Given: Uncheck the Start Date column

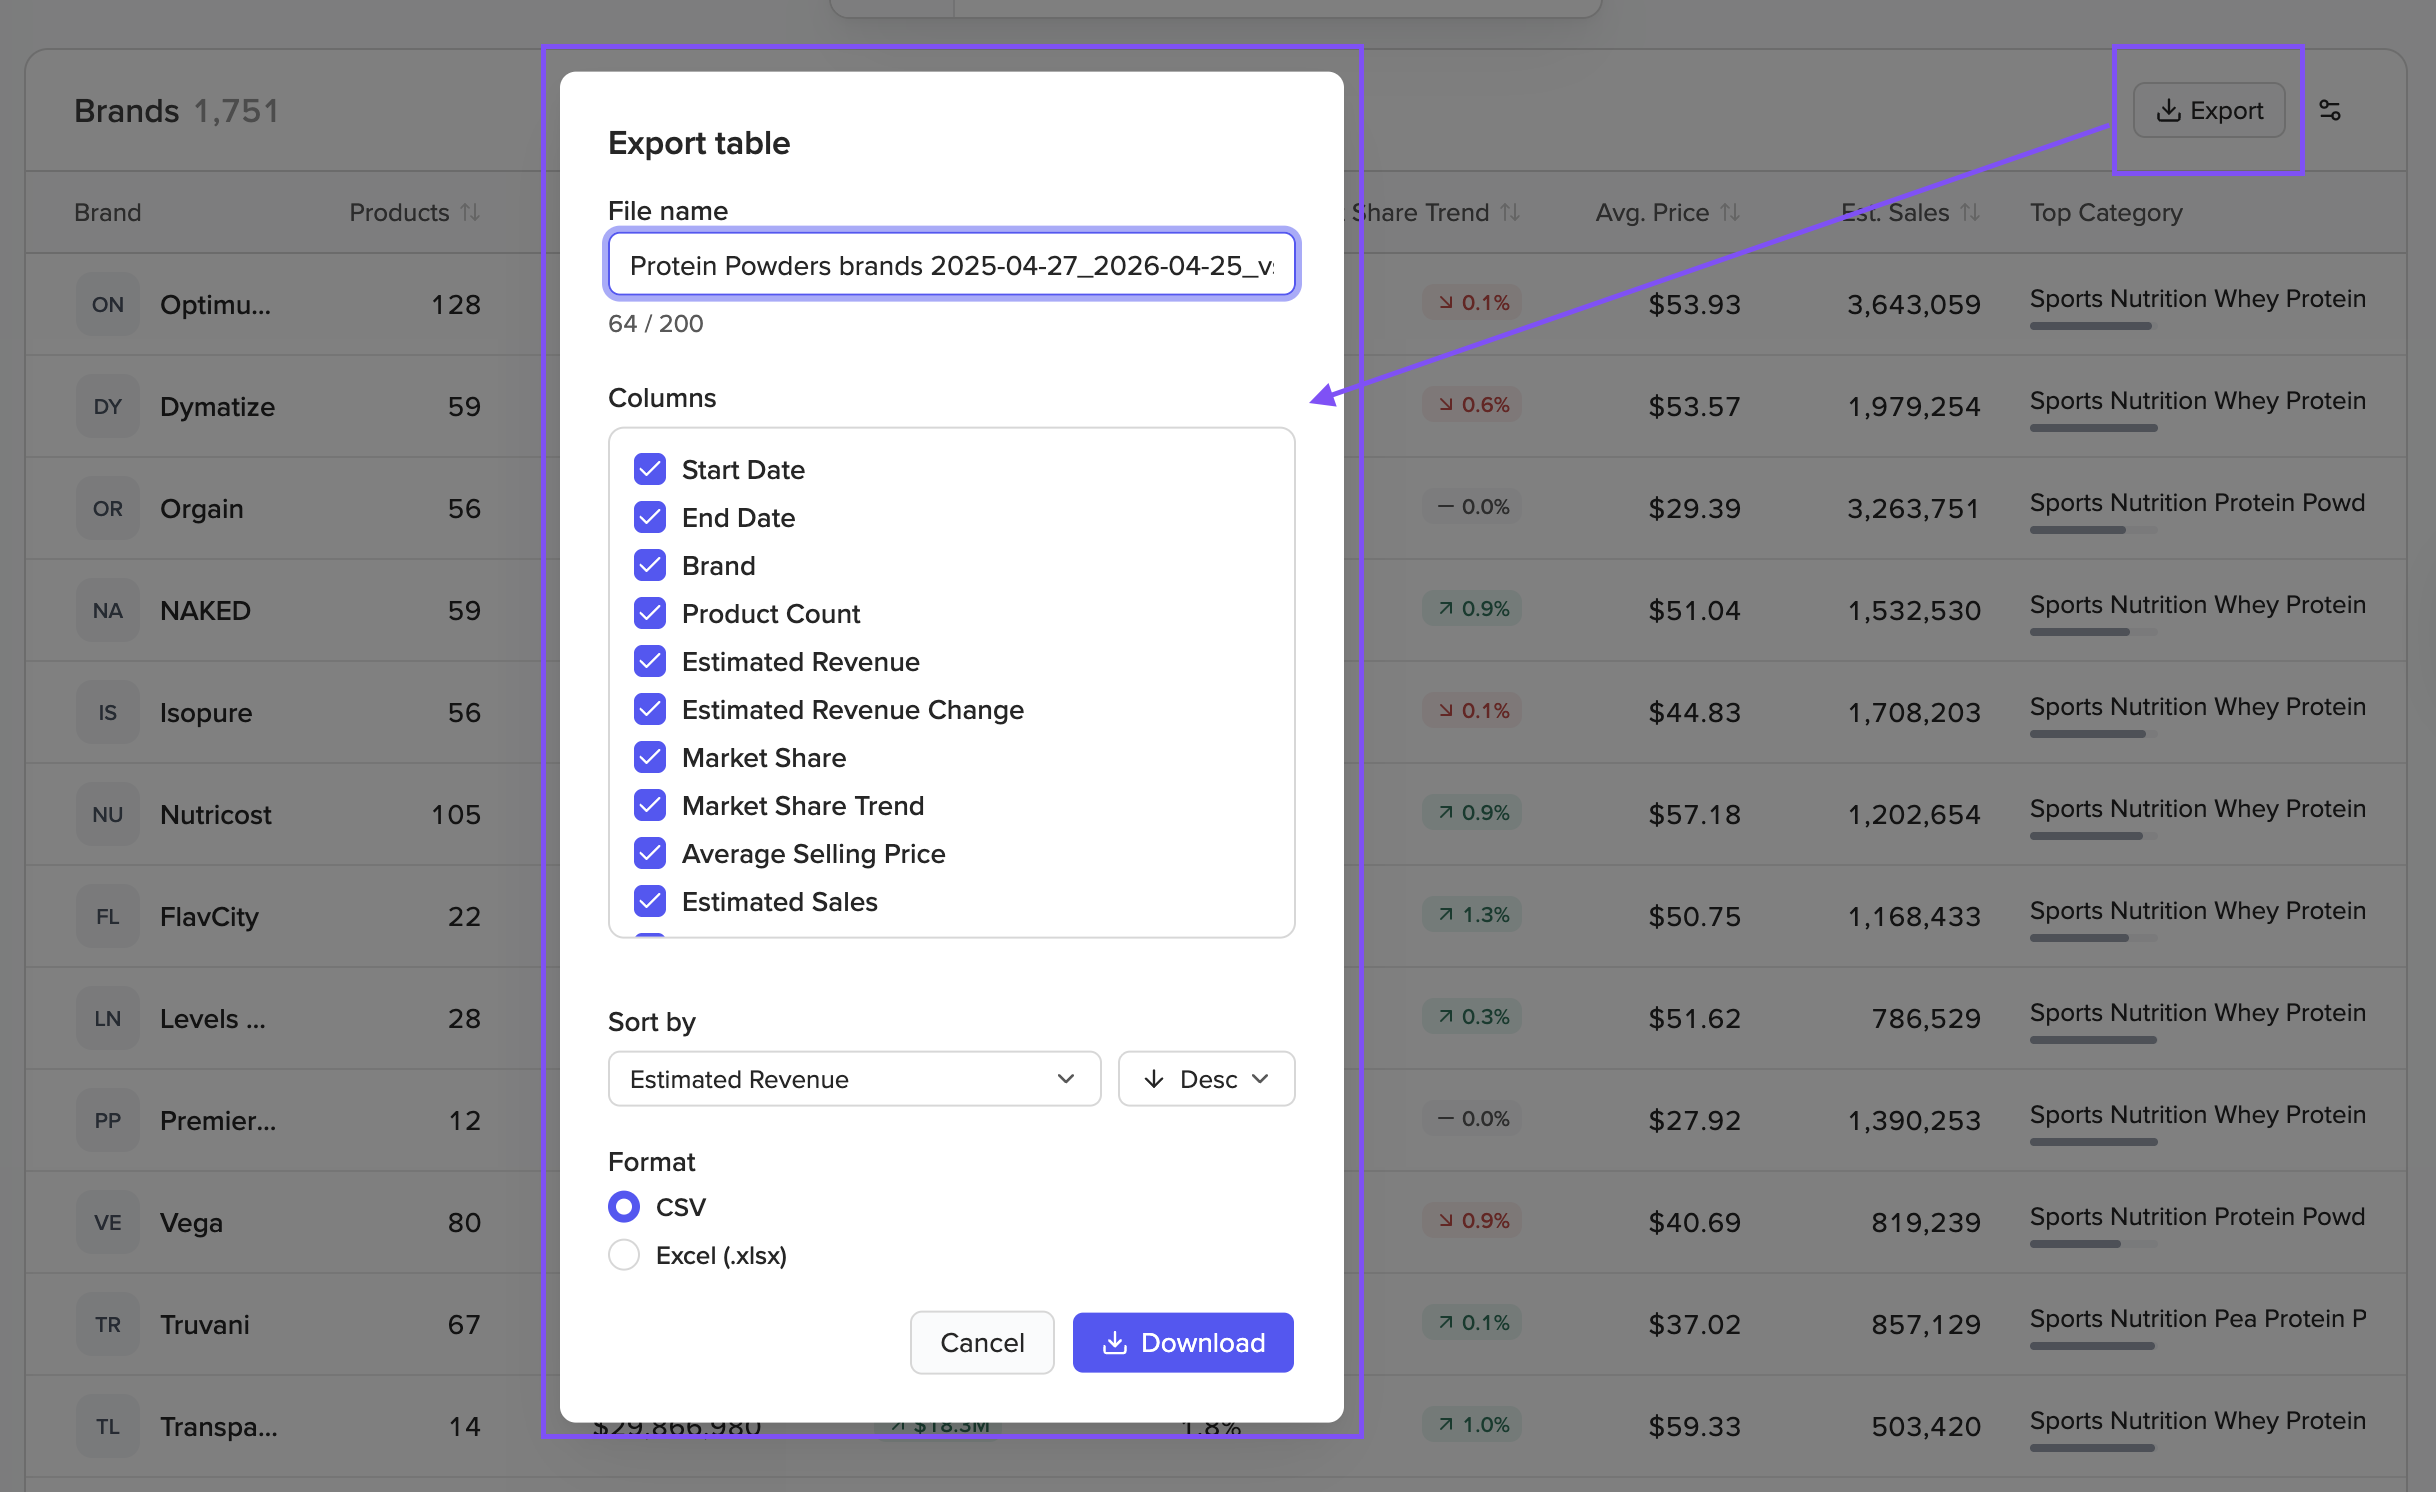Looking at the screenshot, I should [650, 469].
